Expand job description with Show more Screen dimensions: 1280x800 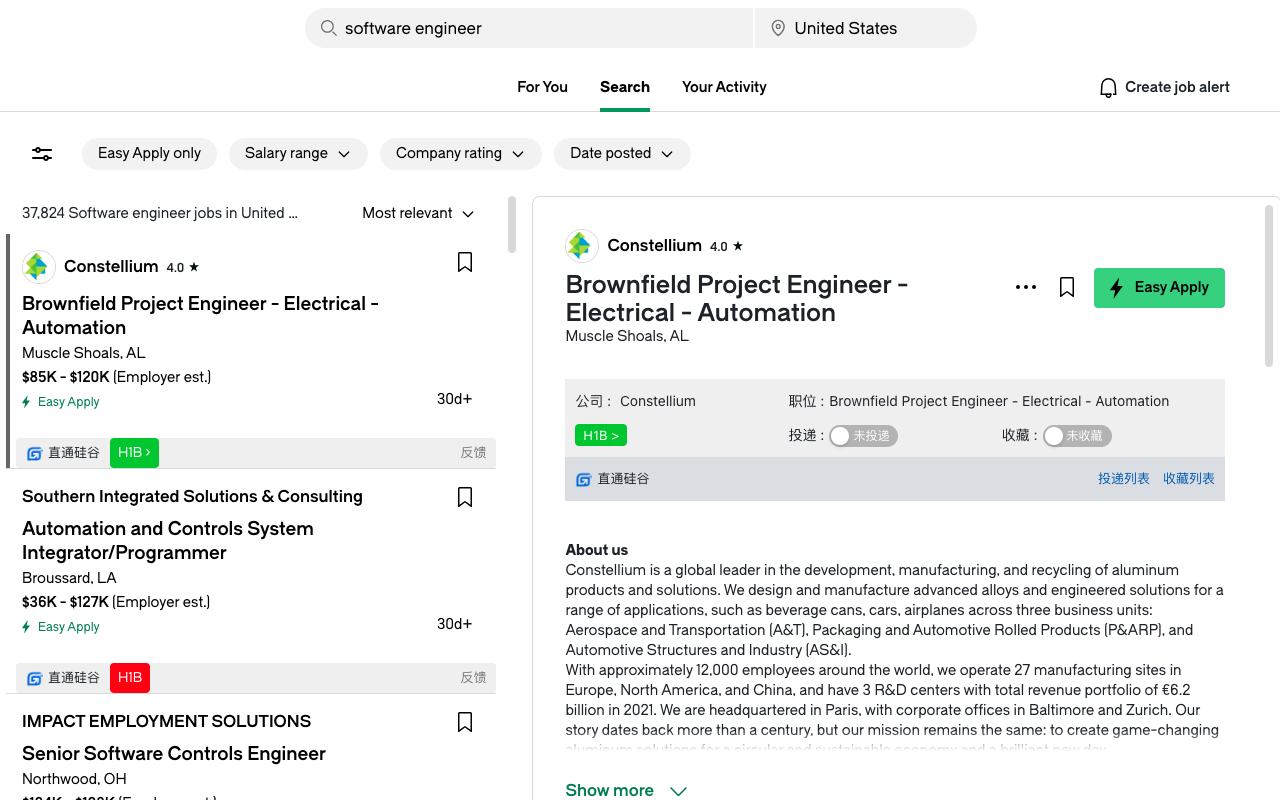tap(626, 790)
